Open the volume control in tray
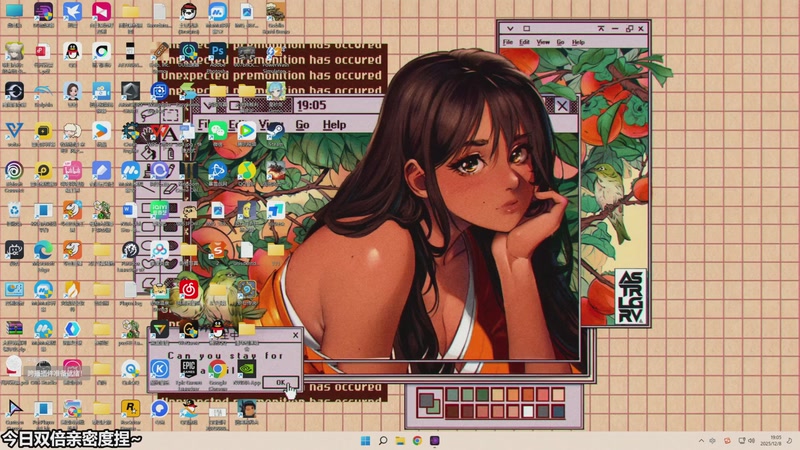Screen dimensions: 800x450 [x=752, y=441]
